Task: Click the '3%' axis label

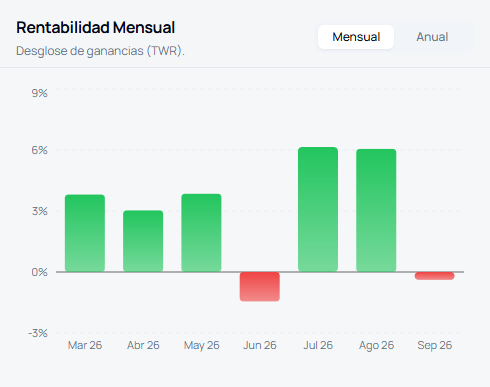Action: [x=40, y=211]
